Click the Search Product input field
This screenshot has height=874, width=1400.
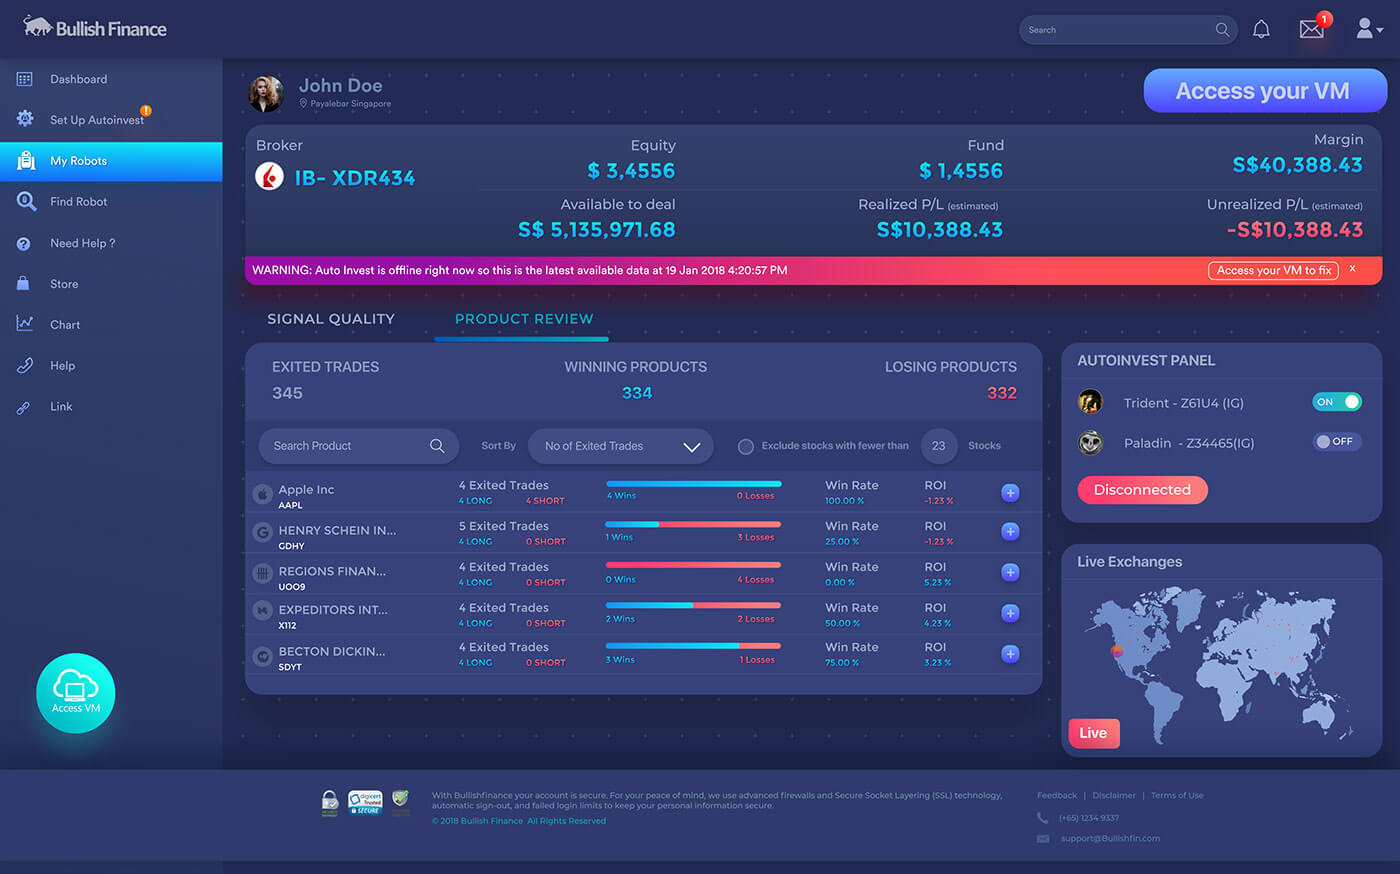[345, 446]
